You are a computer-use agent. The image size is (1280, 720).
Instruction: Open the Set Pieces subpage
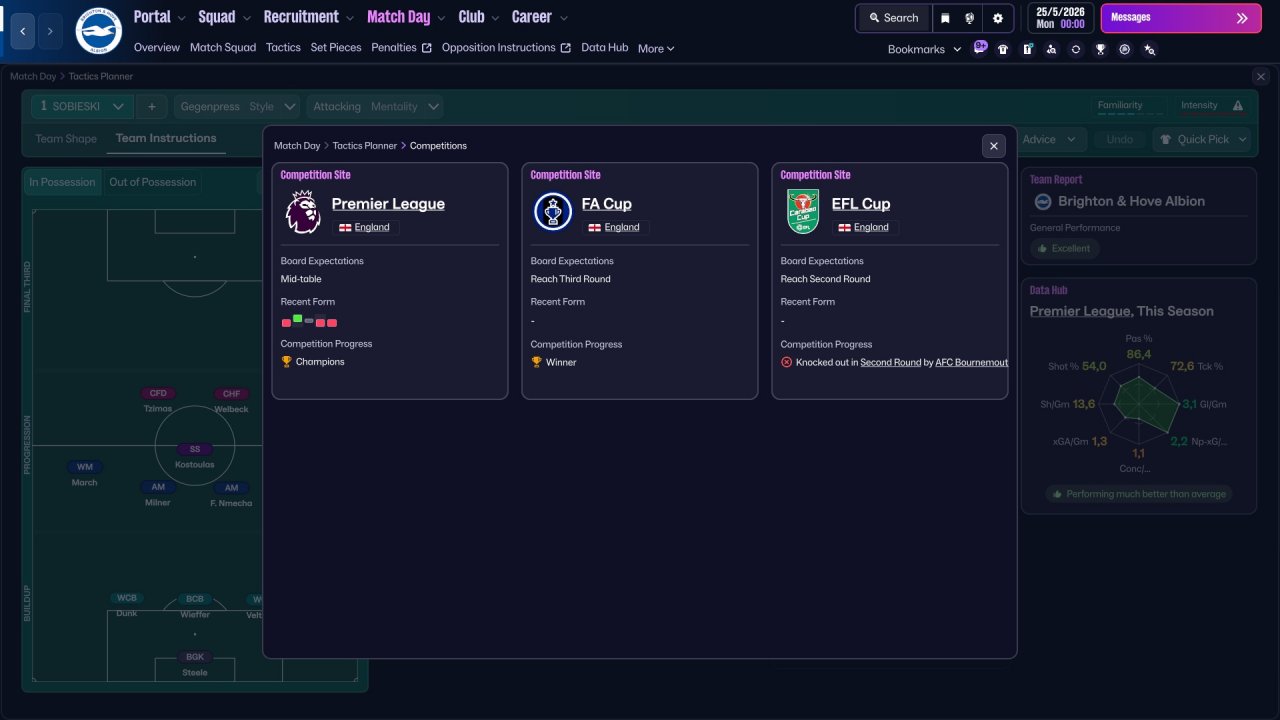336,47
